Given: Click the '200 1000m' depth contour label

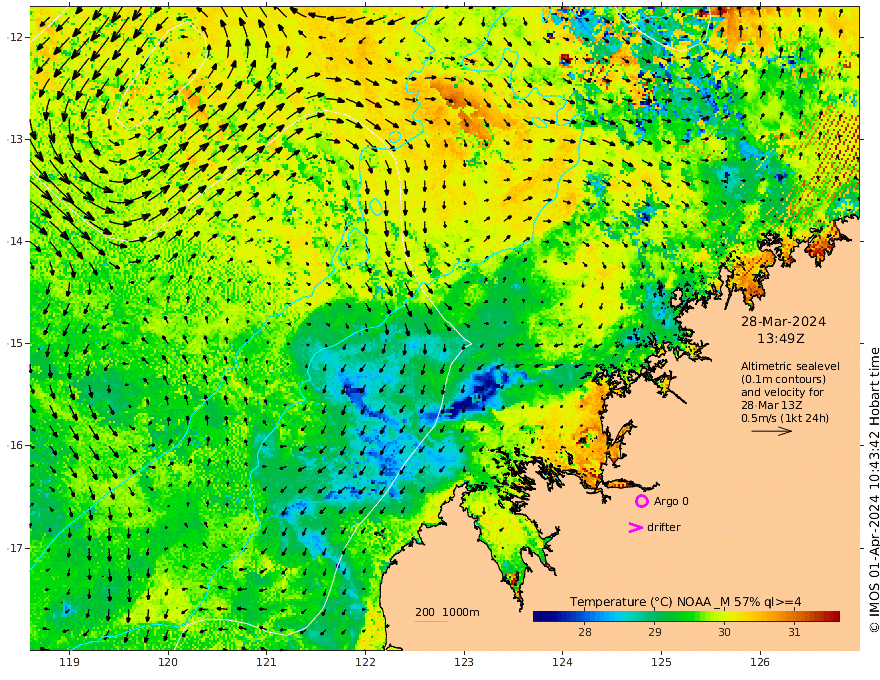Looking at the screenshot, I should (x=447, y=612).
